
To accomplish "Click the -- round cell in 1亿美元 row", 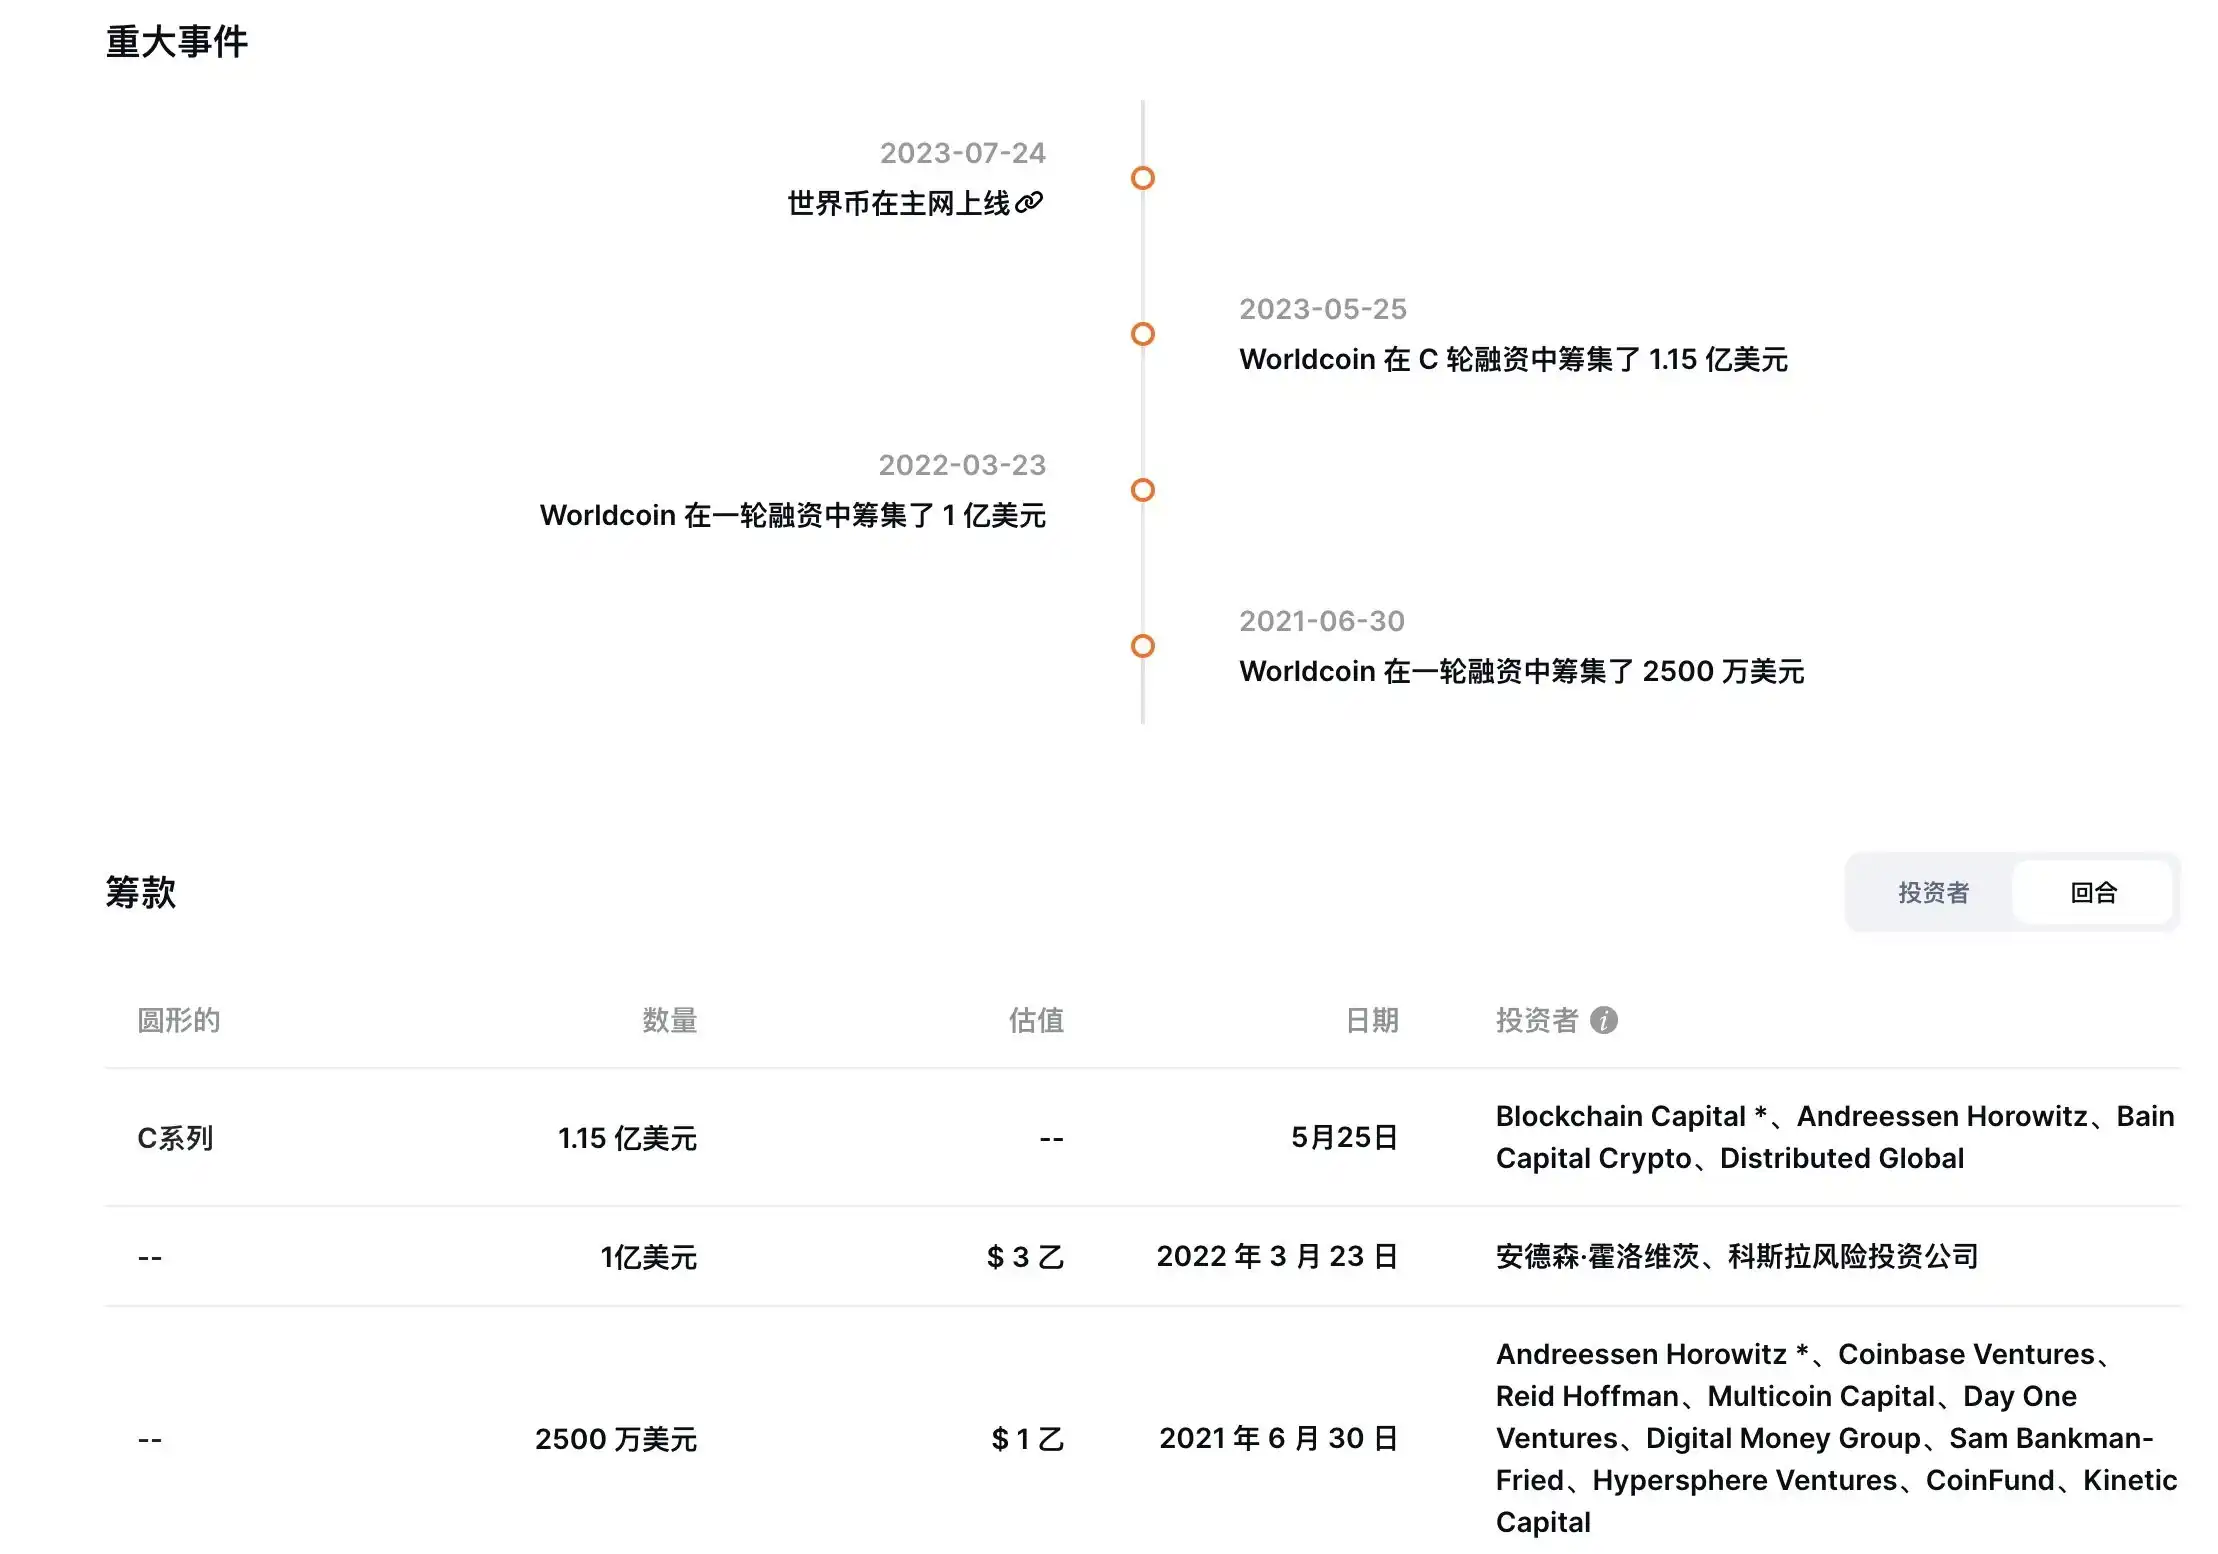I will pos(150,1257).
